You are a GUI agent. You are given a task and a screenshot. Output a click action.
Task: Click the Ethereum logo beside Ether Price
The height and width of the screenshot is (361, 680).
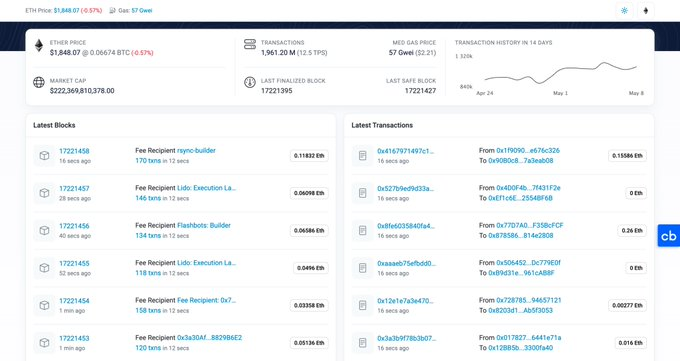[x=39, y=46]
